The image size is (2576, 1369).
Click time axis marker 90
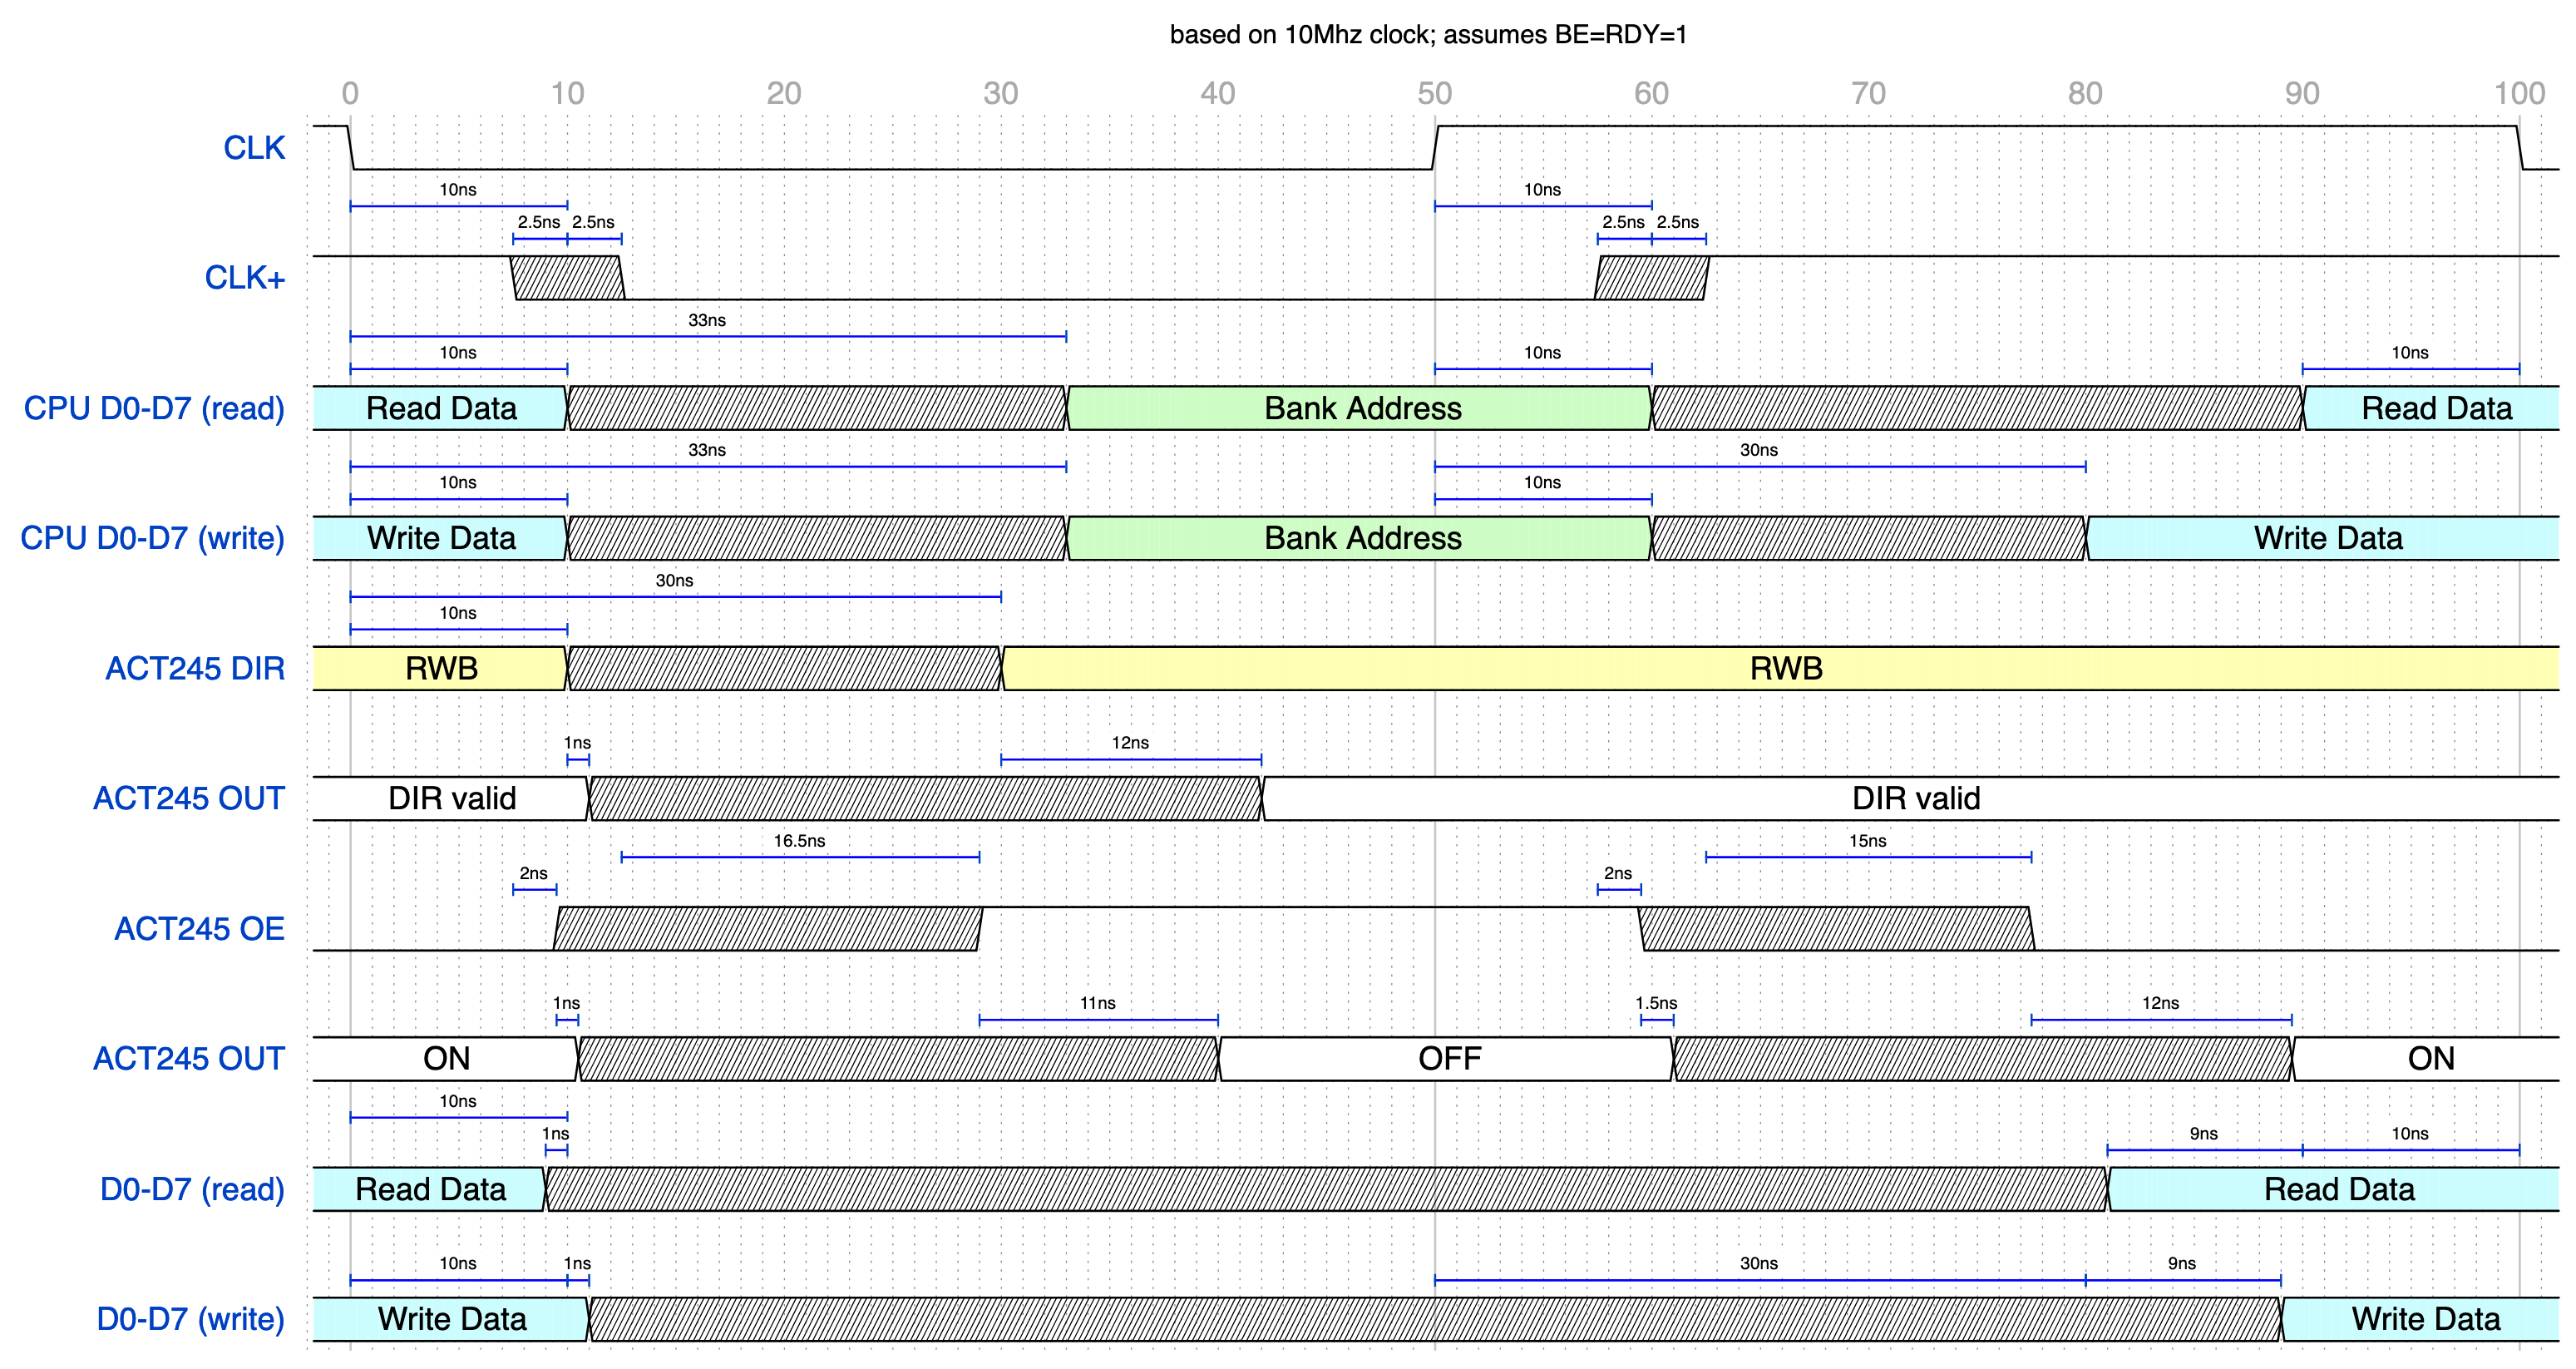click(2303, 93)
